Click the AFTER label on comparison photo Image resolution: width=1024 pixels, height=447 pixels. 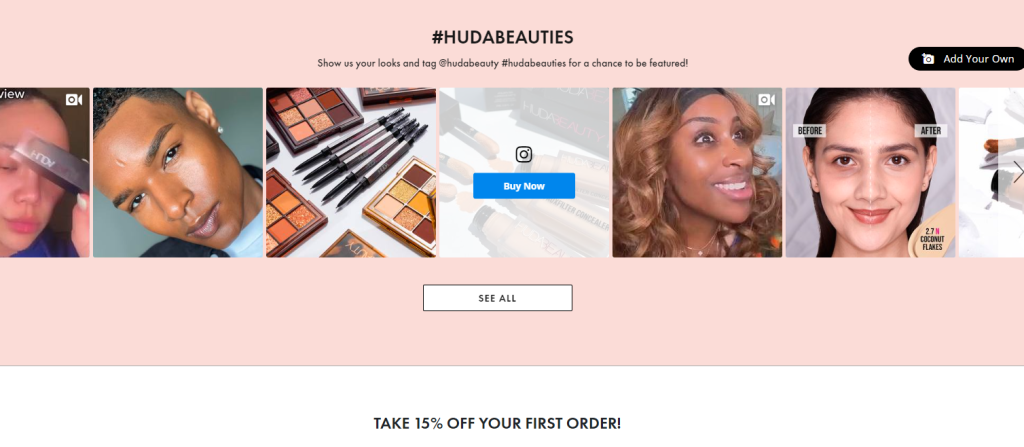[x=931, y=131]
